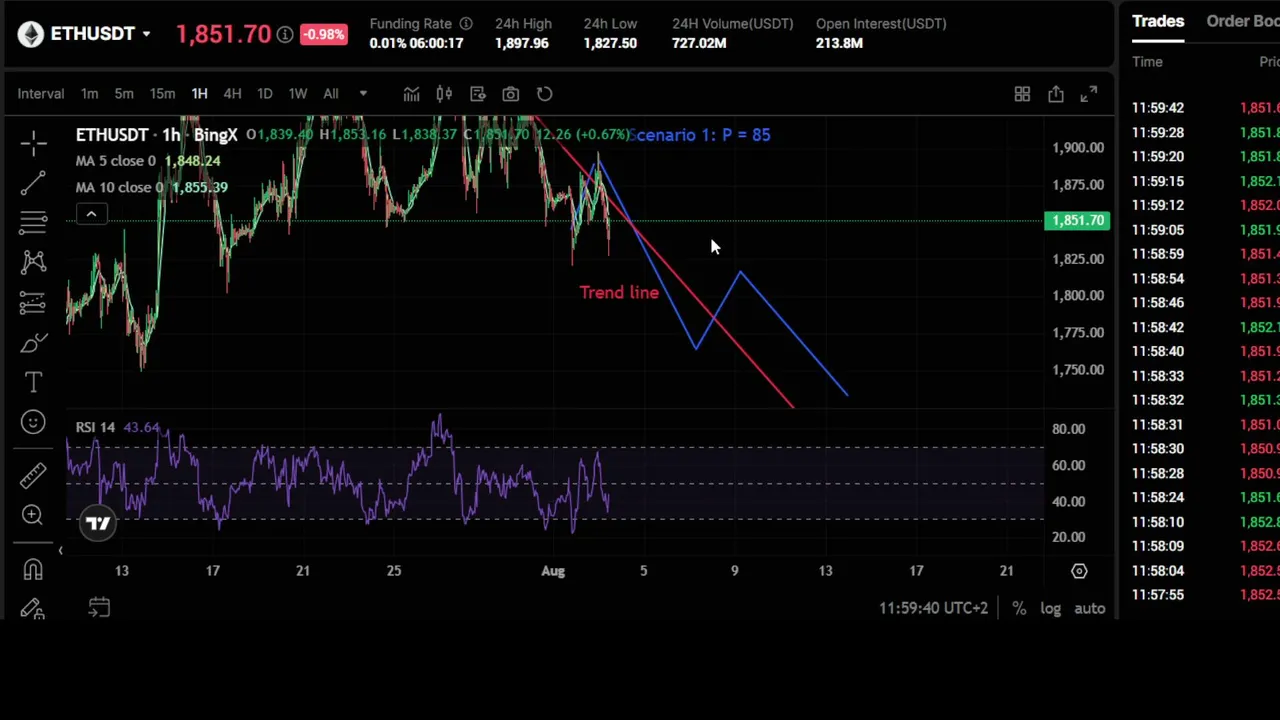1280x720 pixels.
Task: Click the reset chart refresh icon
Action: click(x=544, y=94)
